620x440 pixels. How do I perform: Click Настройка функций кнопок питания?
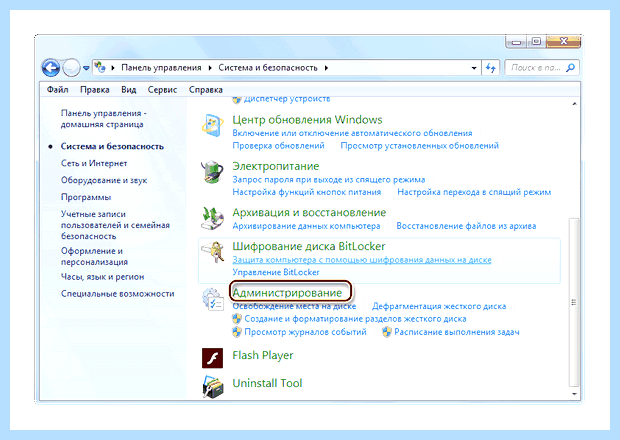click(x=306, y=193)
